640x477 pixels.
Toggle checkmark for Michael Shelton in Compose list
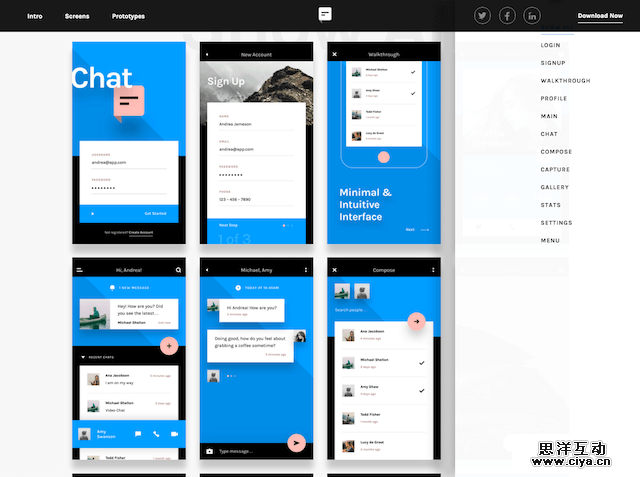point(422,362)
